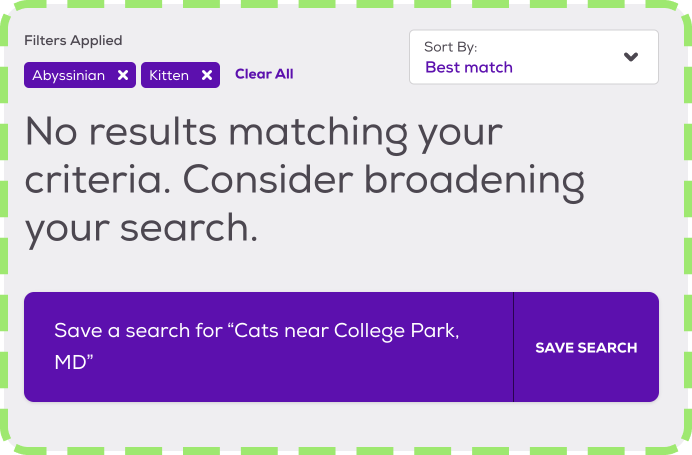This screenshot has width=692, height=455.
Task: Click the "criteria. Consider broadening" heading line
Action: tap(305, 181)
